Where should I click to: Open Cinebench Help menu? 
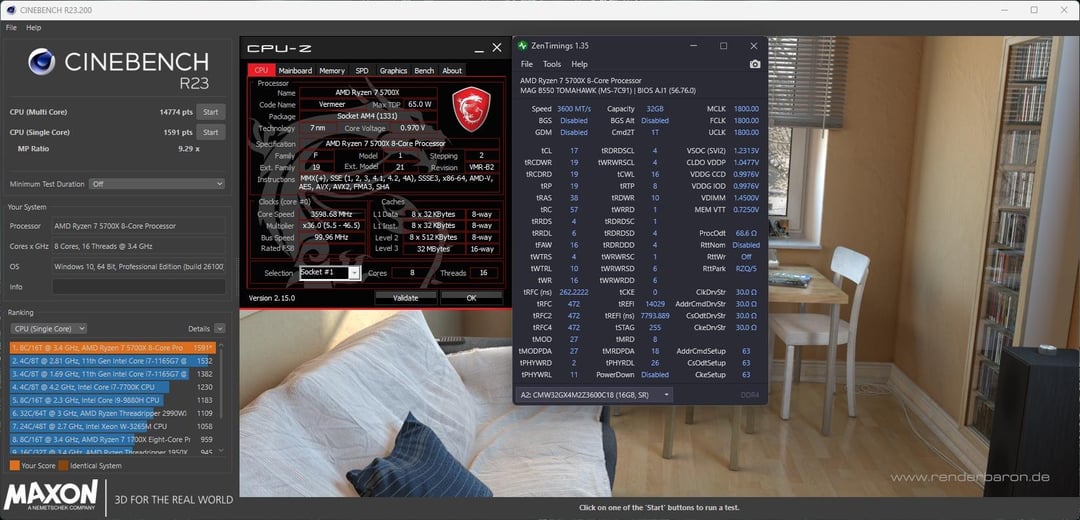click(x=34, y=28)
